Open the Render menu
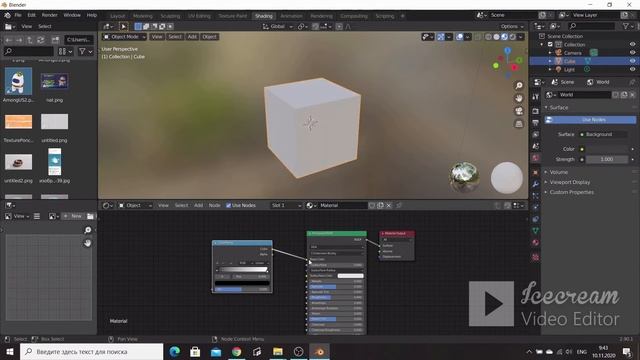The height and width of the screenshot is (360, 640). (x=49, y=15)
